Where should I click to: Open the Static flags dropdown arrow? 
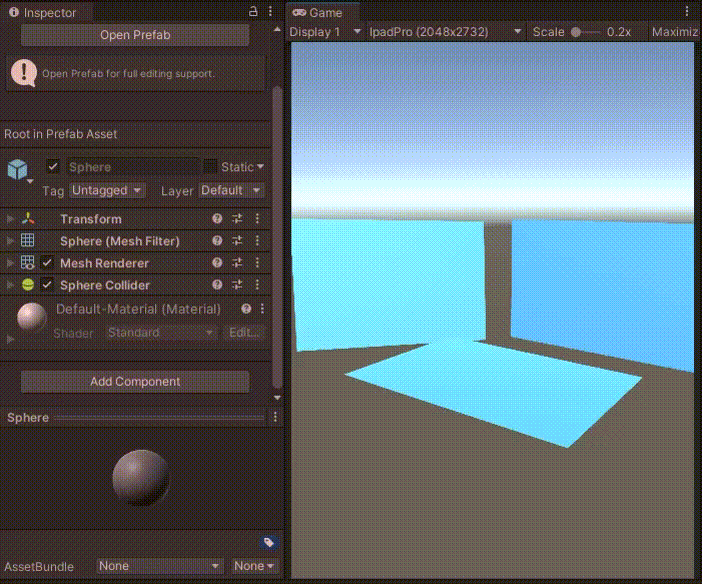pos(260,167)
